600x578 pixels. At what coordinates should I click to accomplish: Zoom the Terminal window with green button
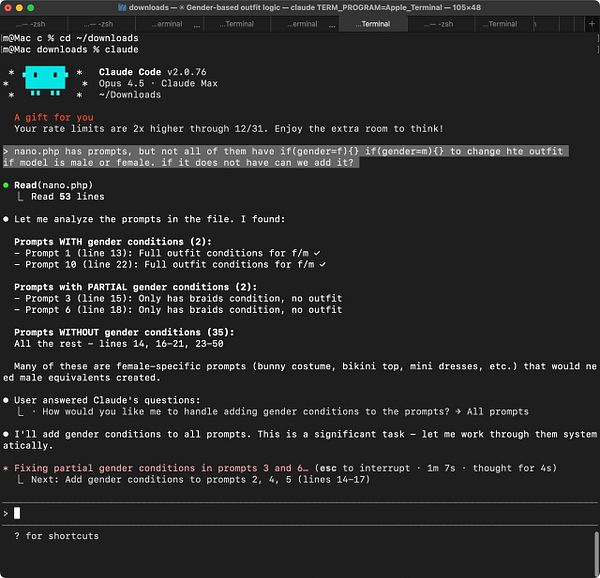click(x=31, y=8)
